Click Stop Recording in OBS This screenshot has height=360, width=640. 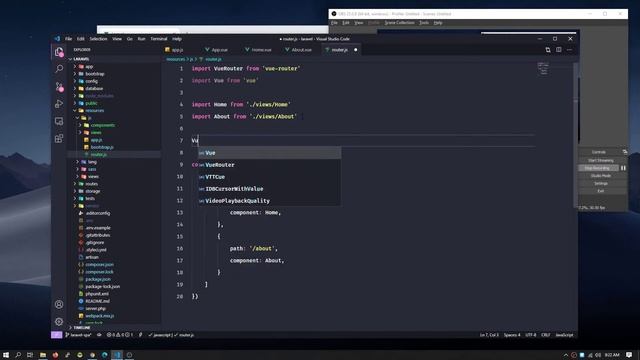click(x=598, y=168)
